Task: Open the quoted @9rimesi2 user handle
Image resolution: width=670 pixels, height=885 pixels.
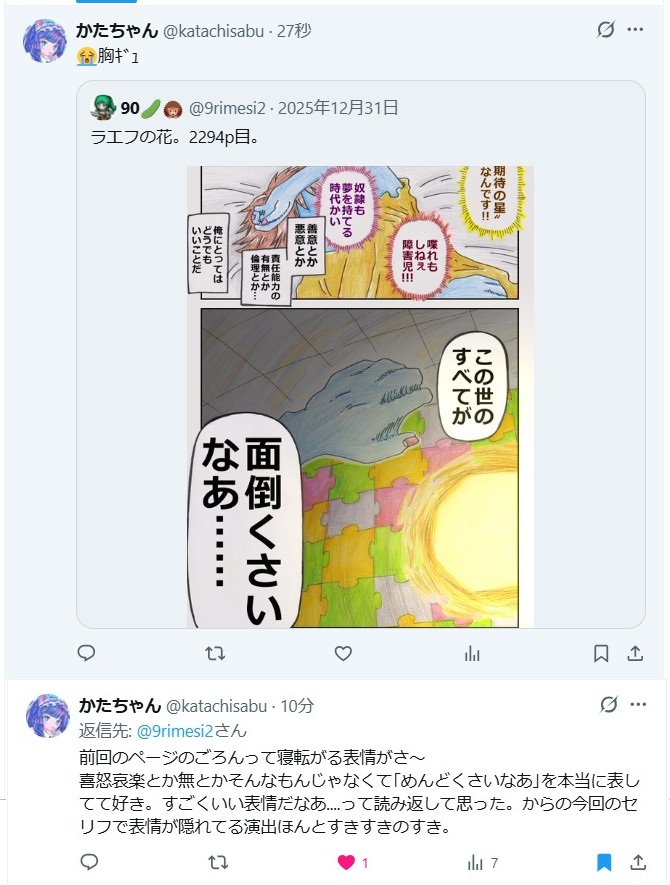Action: (227, 108)
